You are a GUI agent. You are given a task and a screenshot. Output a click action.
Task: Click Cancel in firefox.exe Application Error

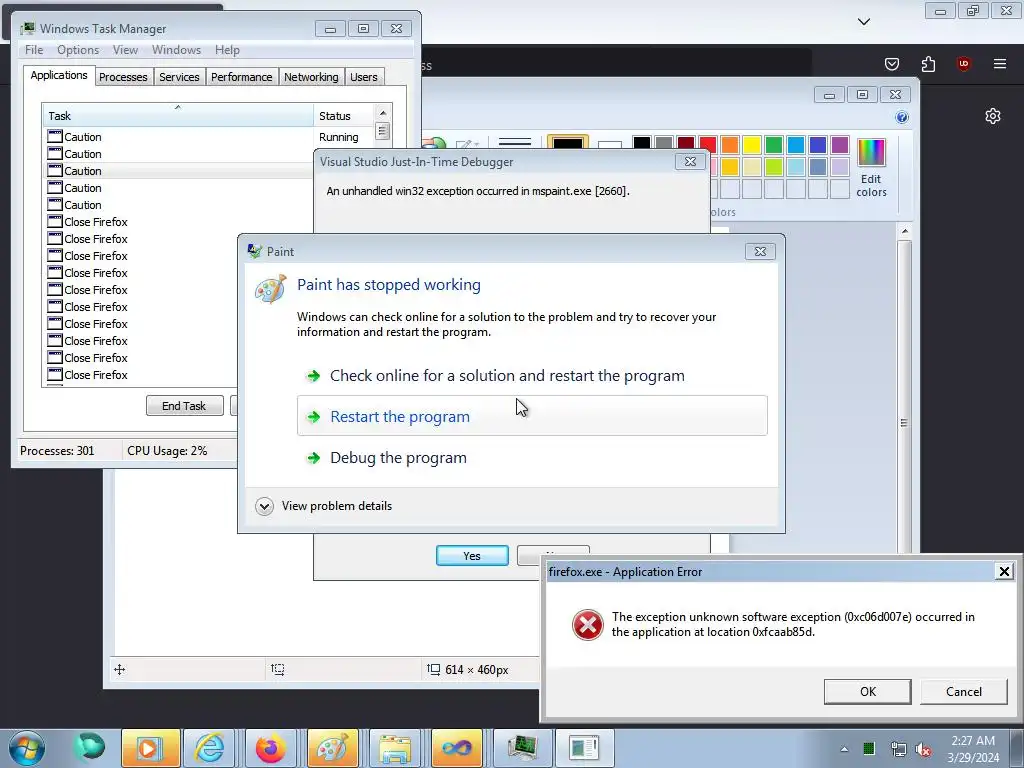point(963,692)
